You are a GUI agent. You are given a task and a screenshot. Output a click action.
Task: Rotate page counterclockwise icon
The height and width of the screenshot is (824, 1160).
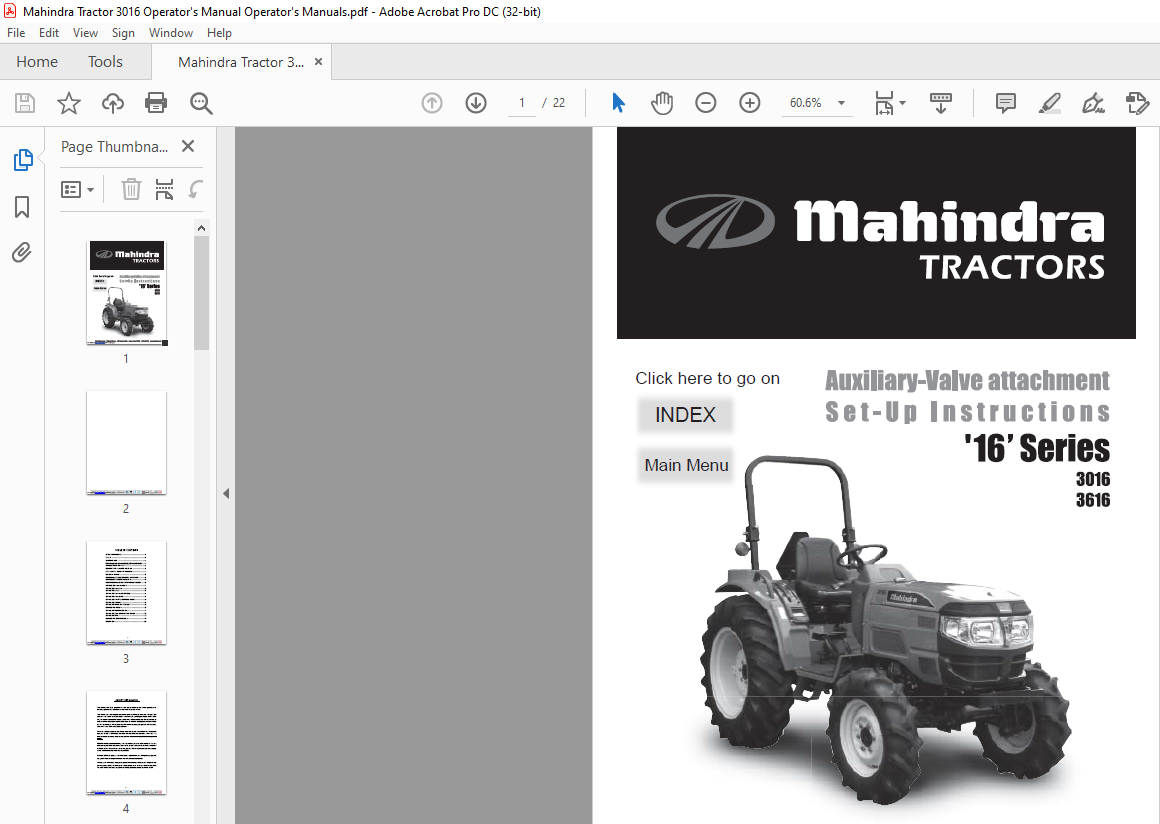(195, 189)
